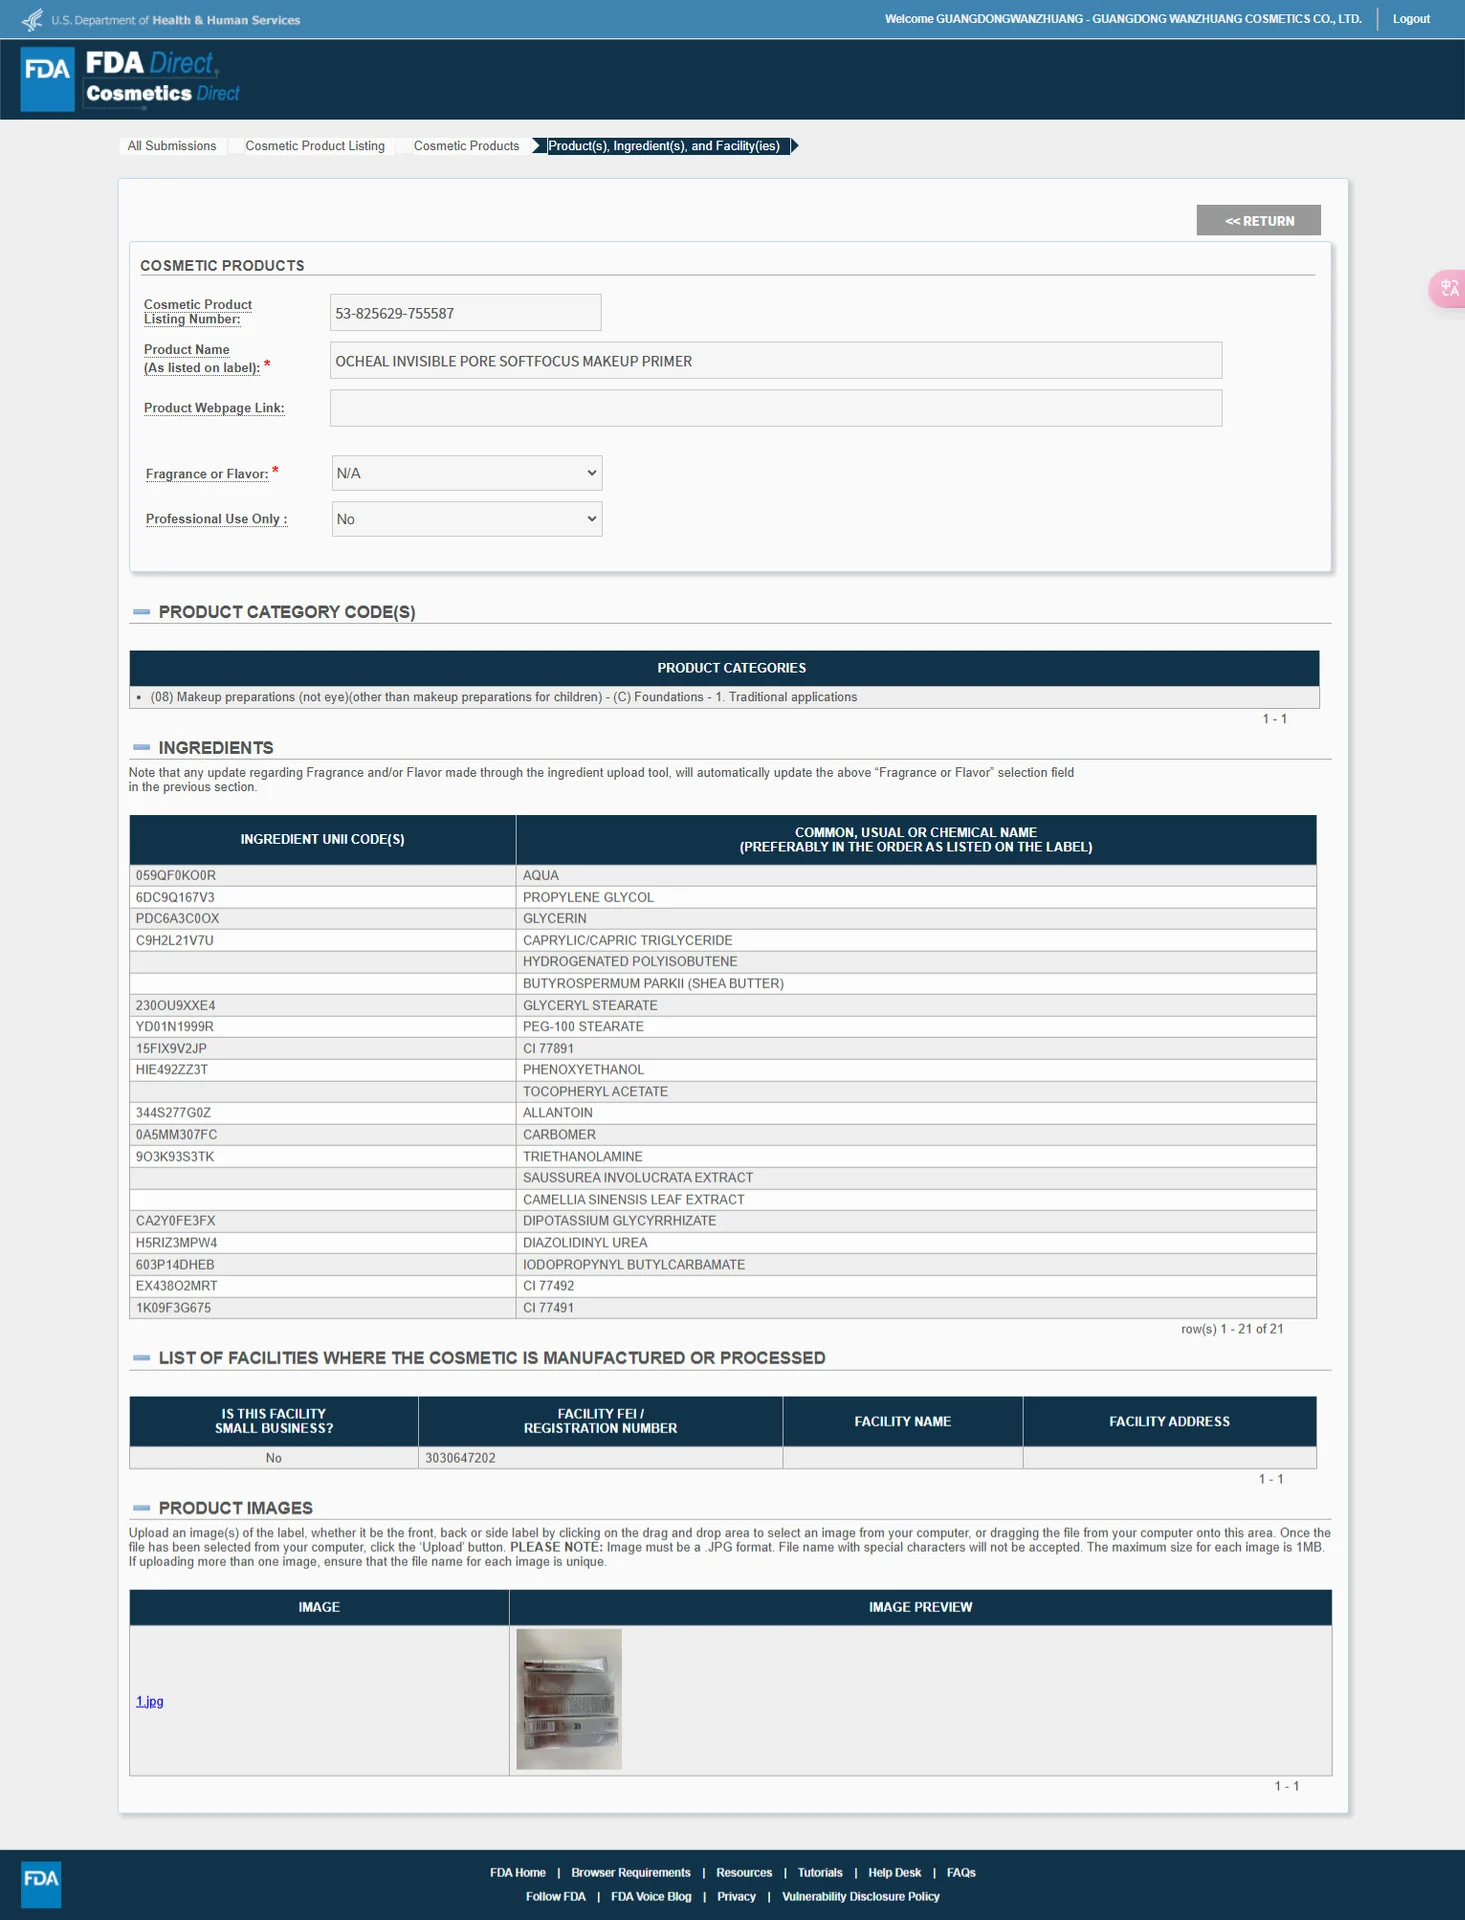
Task: Click the Ingredient UNII Code(s) column header
Action: (x=322, y=840)
